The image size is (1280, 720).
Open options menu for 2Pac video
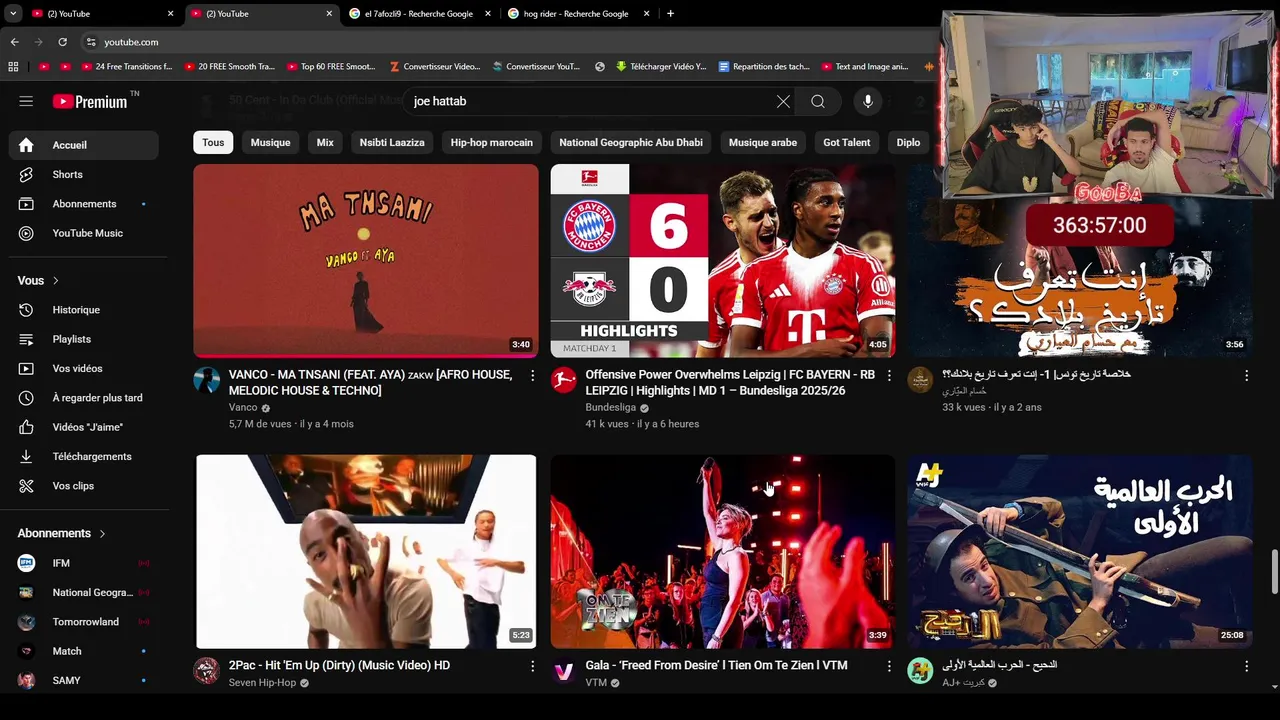[x=532, y=666]
